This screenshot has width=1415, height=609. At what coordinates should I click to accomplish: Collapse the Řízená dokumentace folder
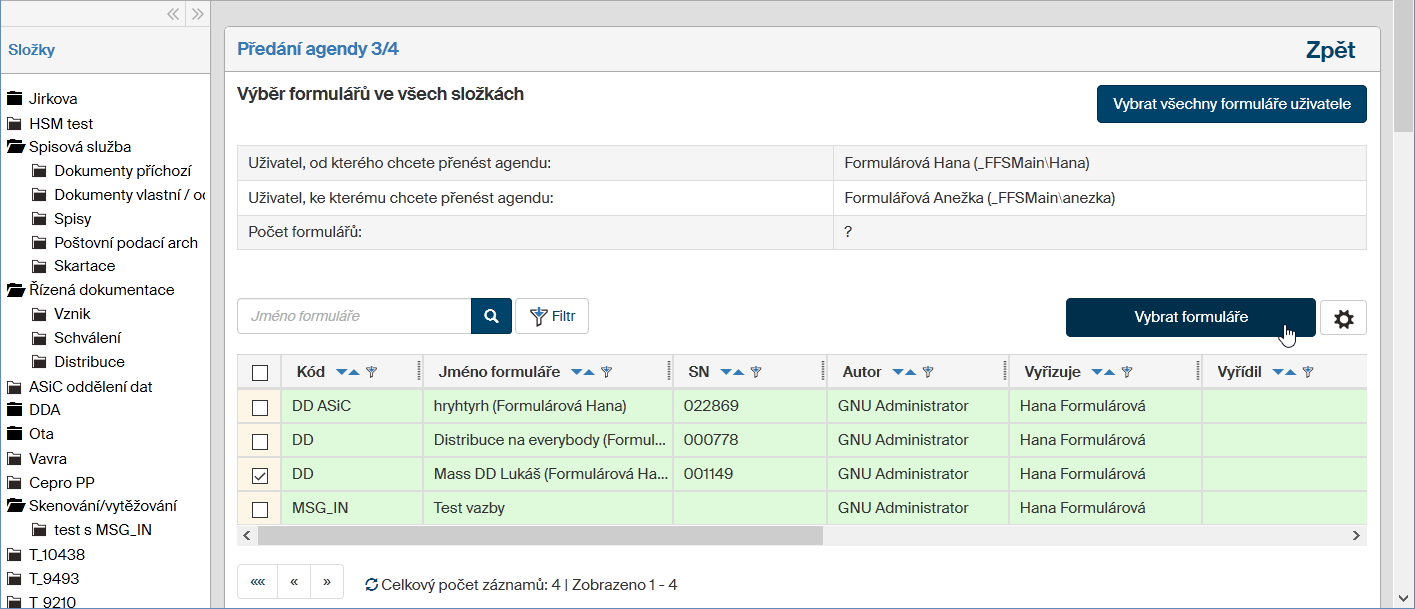coord(15,290)
